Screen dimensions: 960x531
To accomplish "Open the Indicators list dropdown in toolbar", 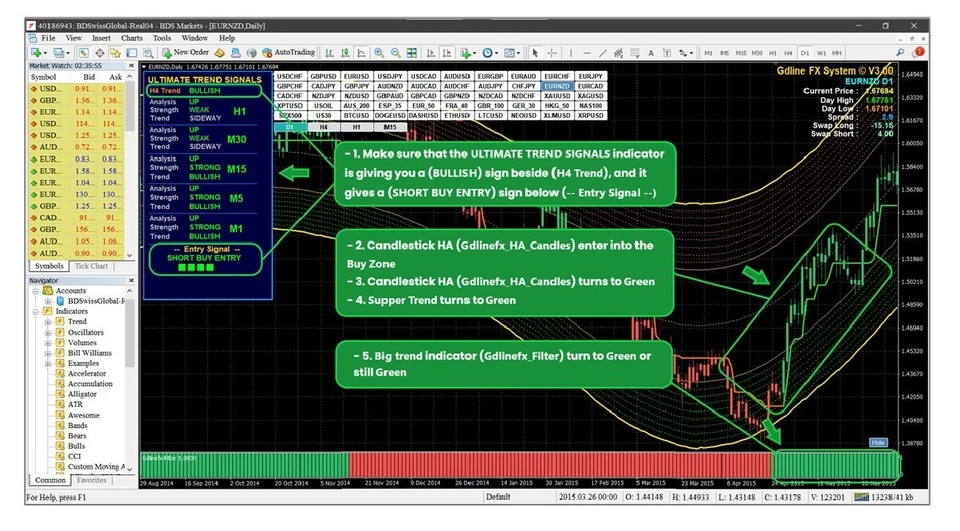I will click(x=474, y=54).
